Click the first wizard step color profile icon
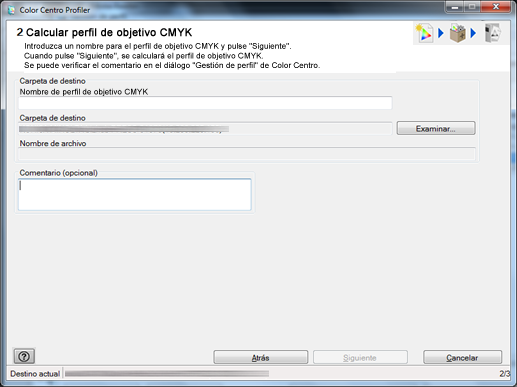517x387 pixels. coord(425,33)
